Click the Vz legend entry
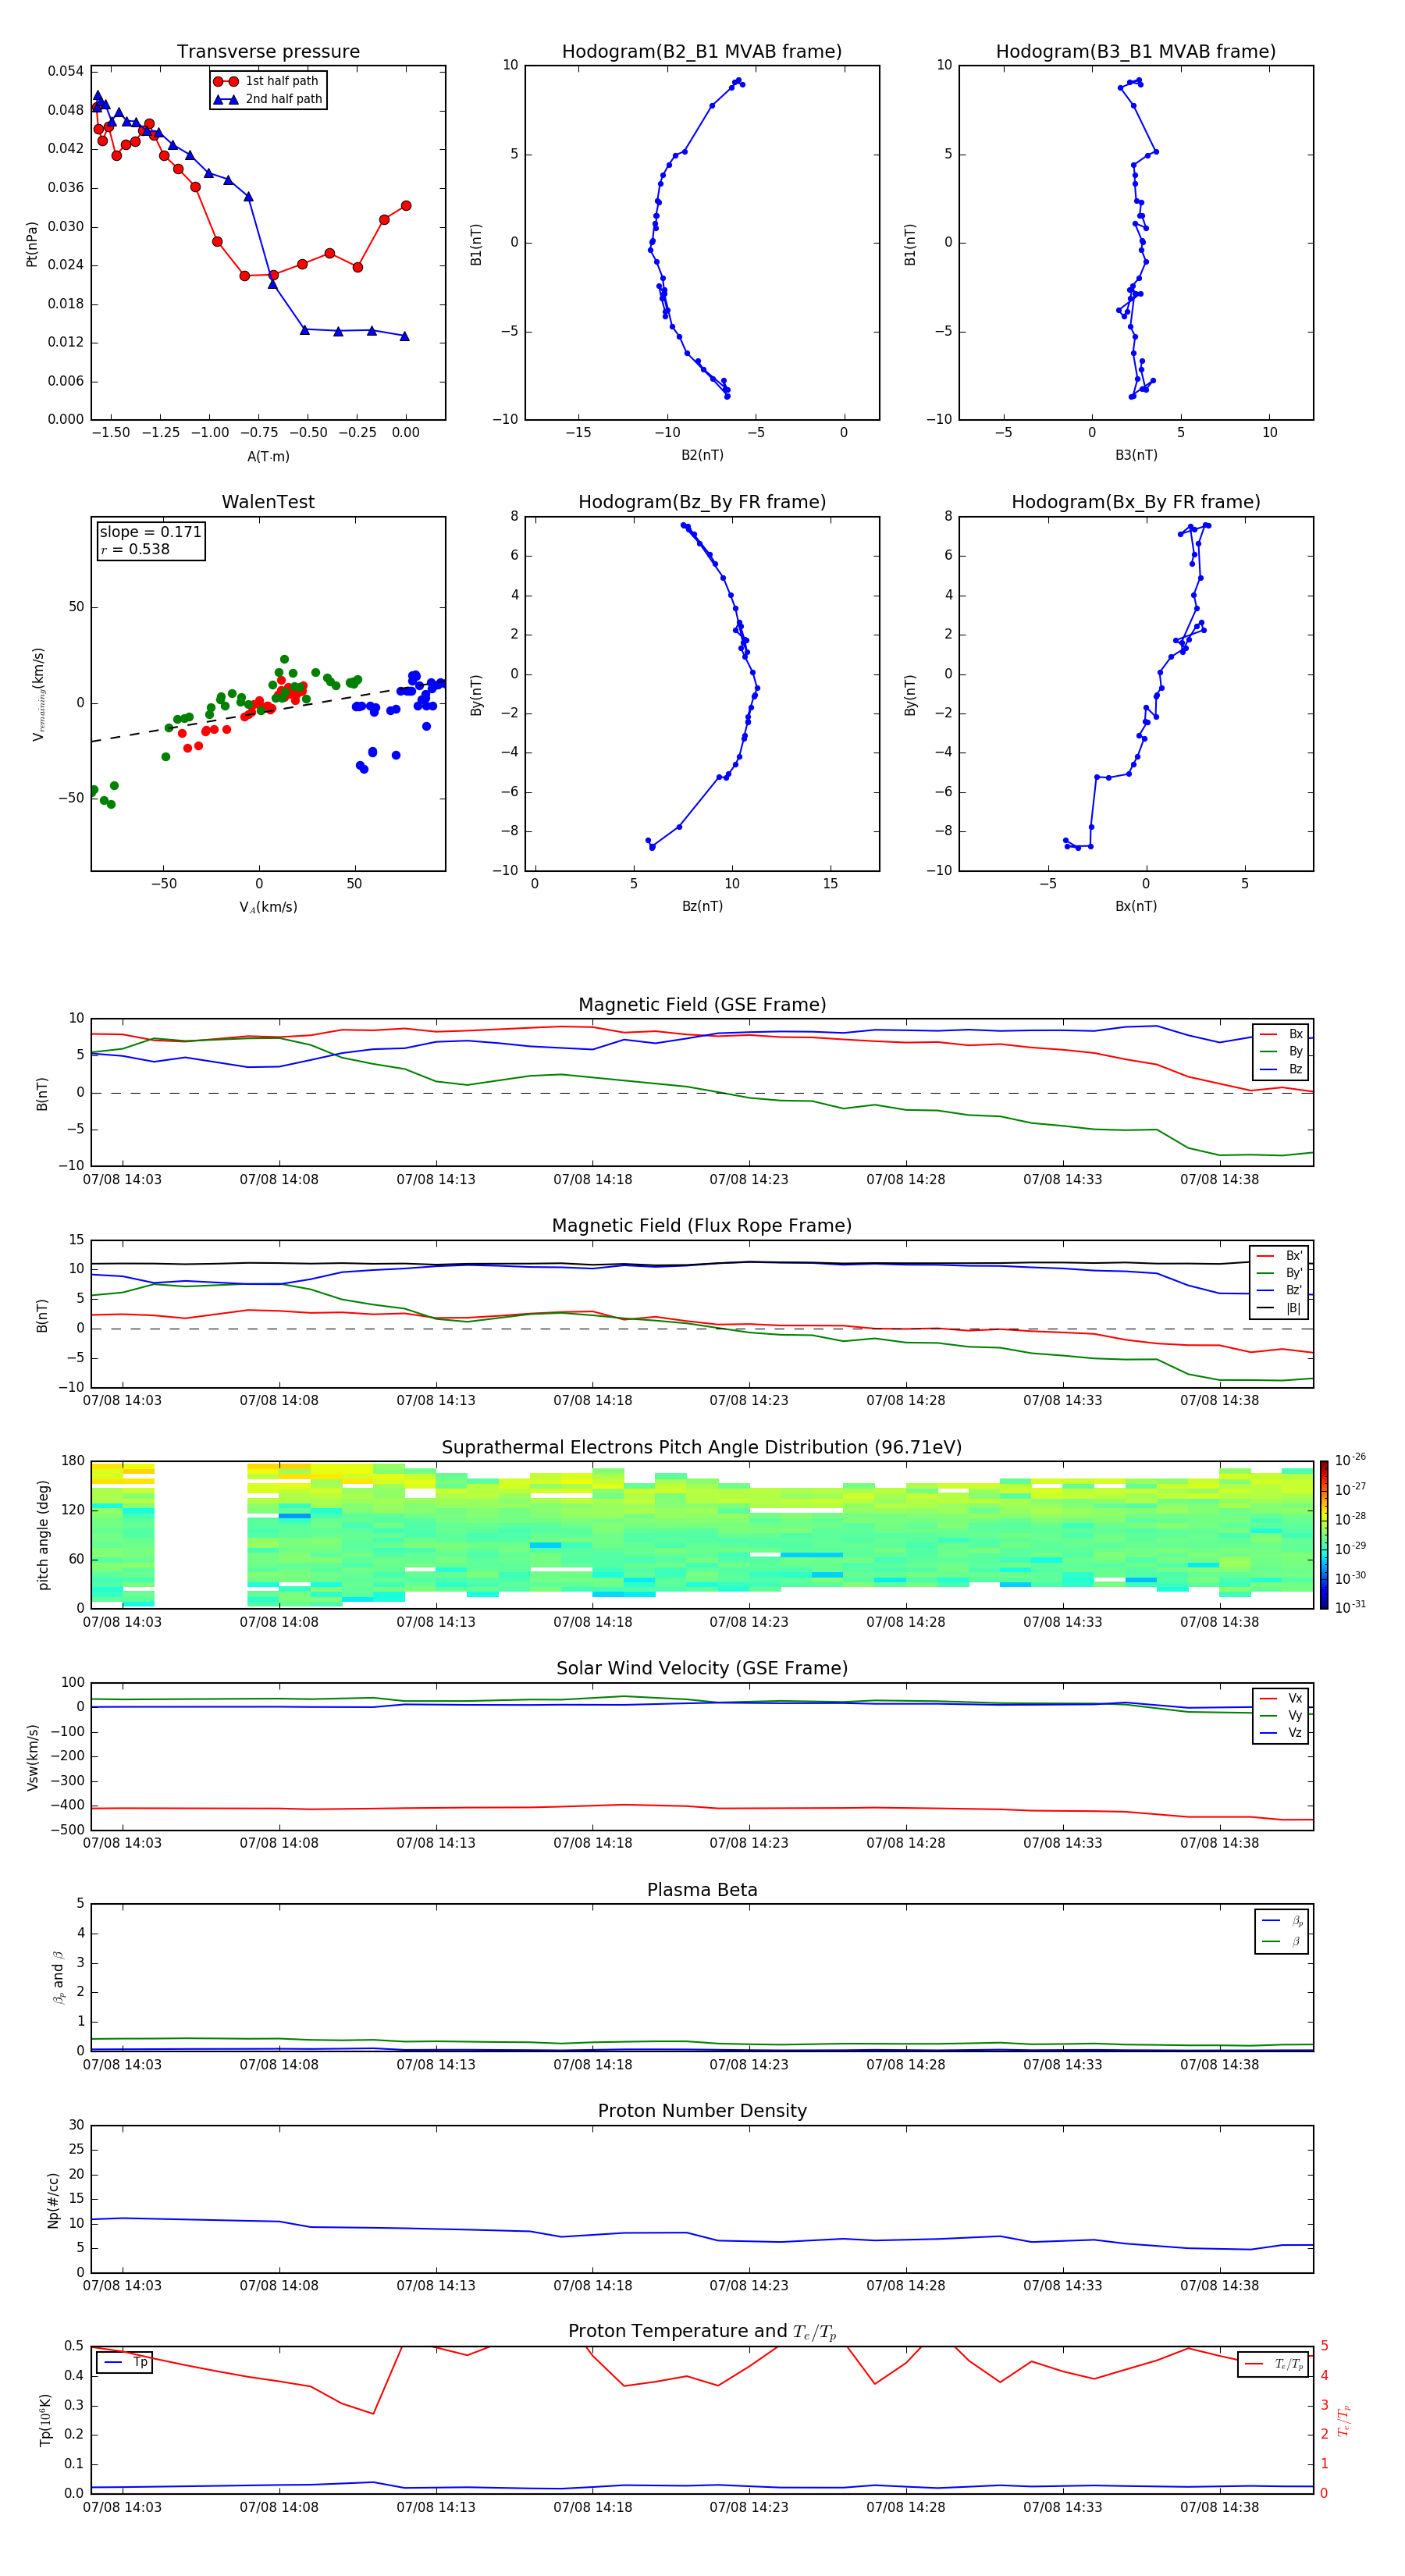Viewport: 1405px width, 2576px height. click(x=1281, y=1733)
